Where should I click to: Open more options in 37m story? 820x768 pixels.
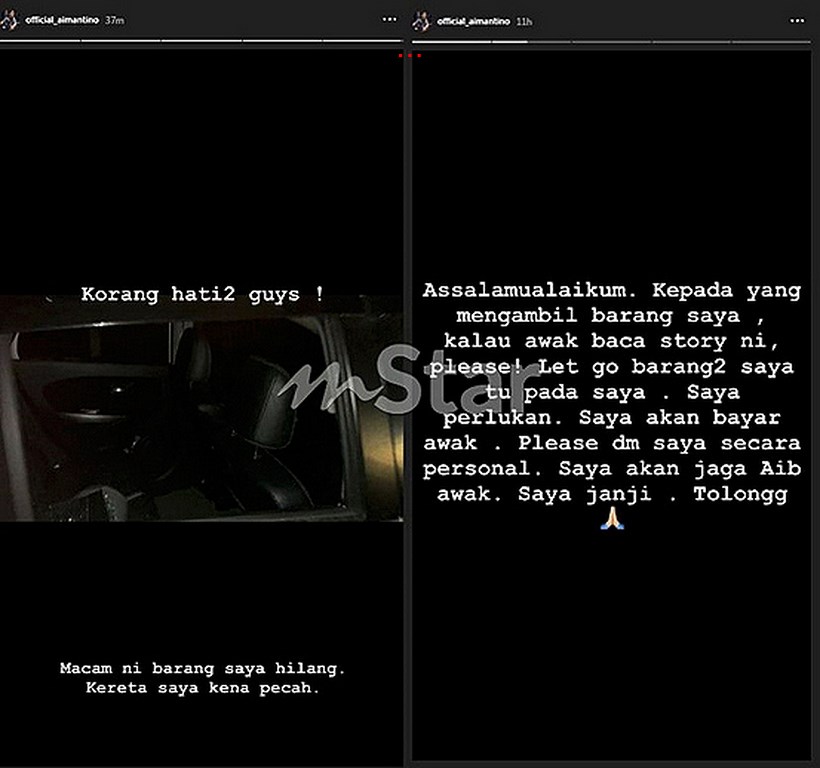pyautogui.click(x=389, y=19)
